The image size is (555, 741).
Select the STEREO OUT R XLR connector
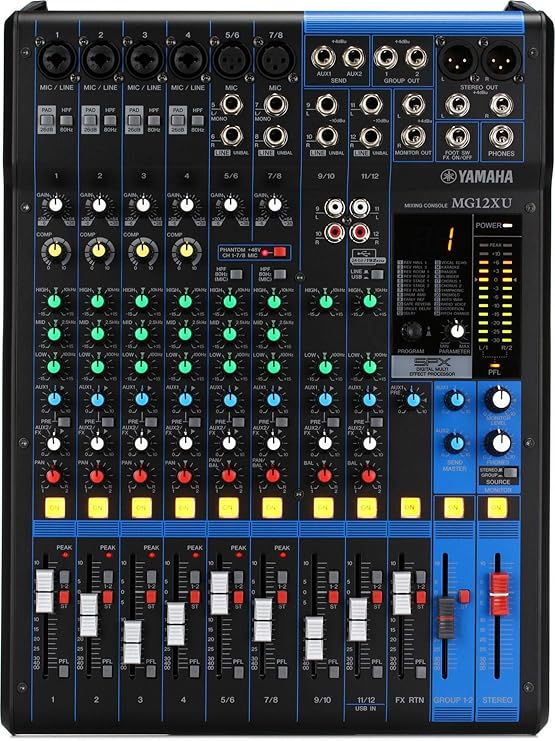coord(501,61)
